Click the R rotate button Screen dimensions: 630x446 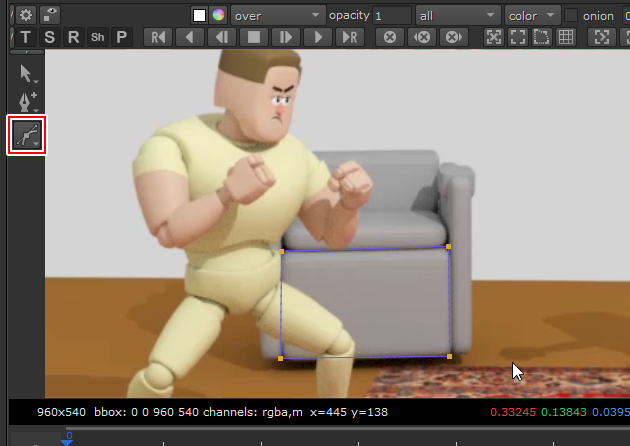73,37
